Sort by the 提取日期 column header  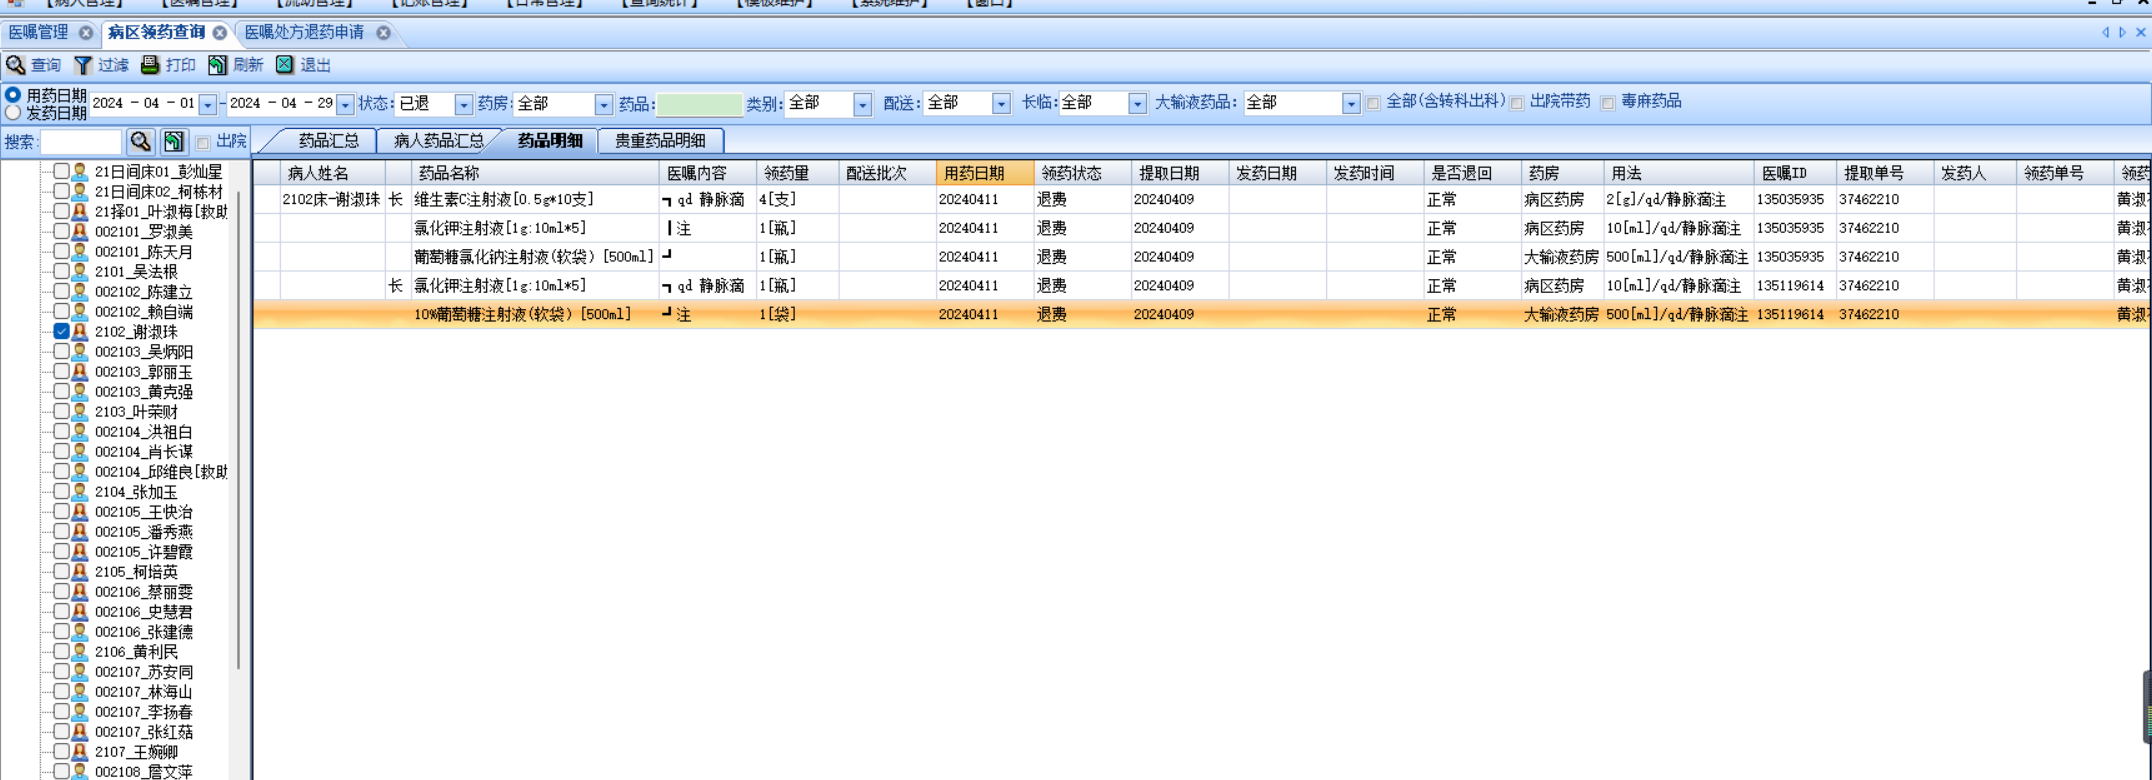(x=1179, y=173)
